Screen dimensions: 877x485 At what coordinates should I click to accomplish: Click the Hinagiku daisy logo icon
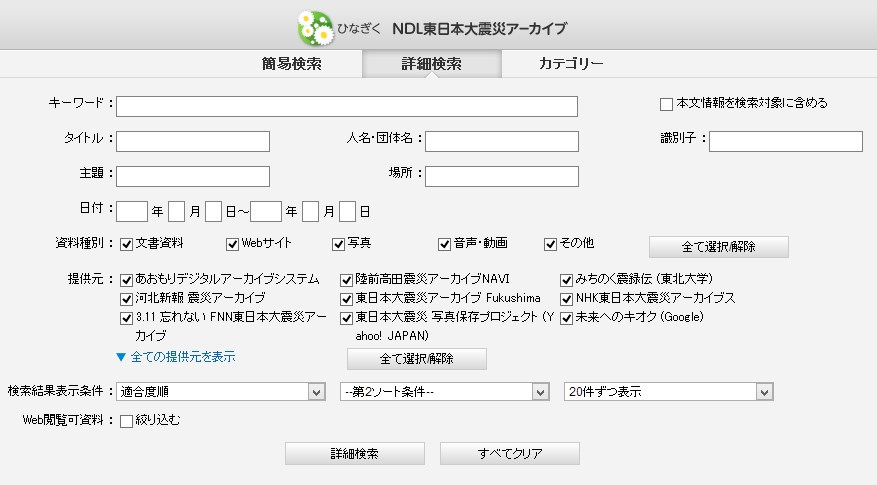pos(316,28)
